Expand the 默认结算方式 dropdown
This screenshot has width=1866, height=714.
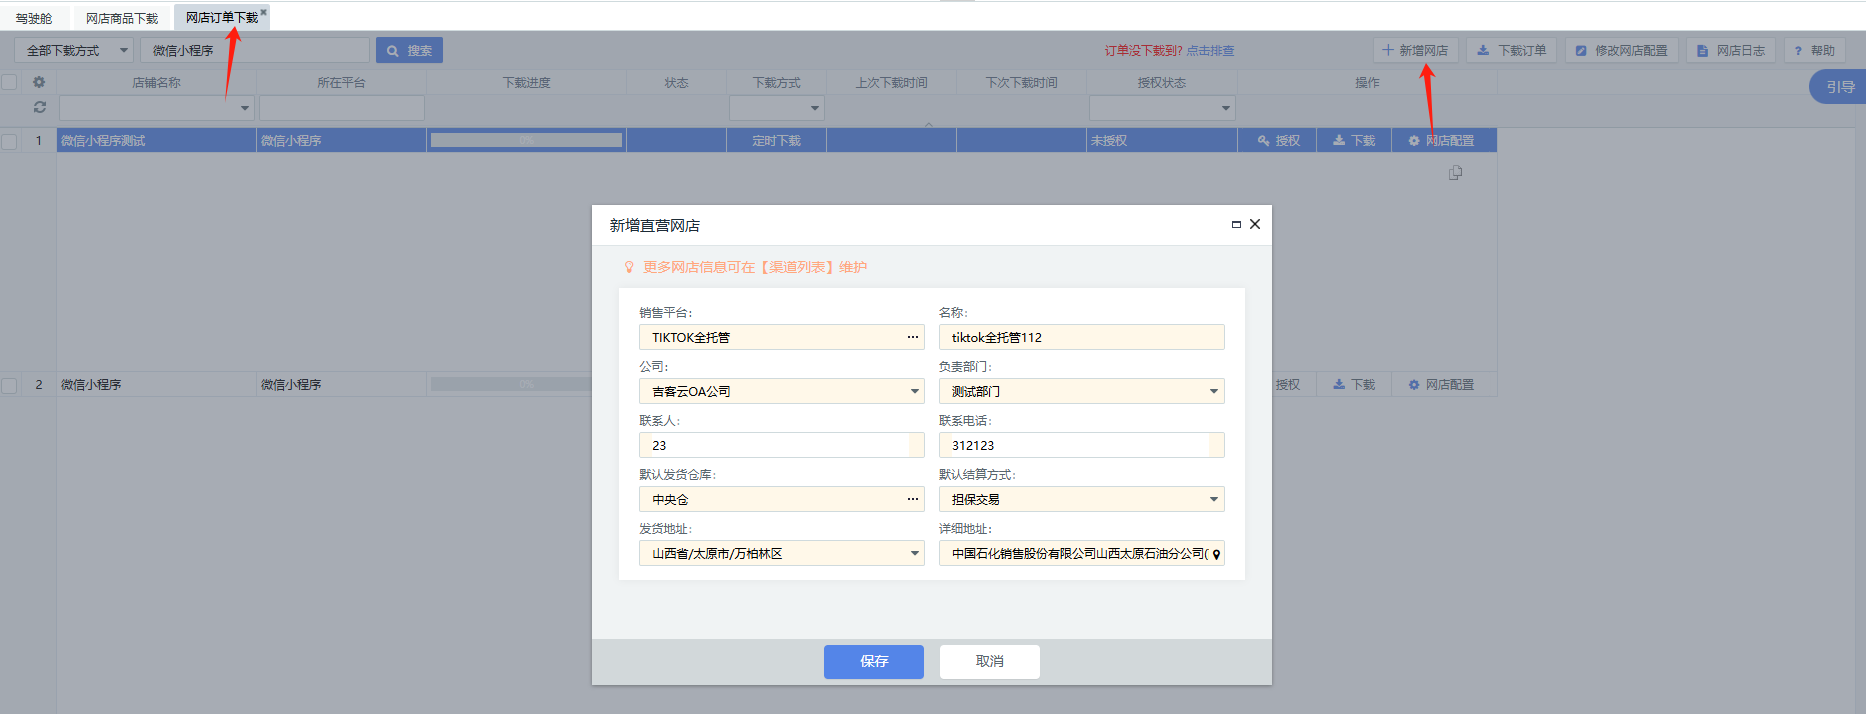pos(1214,499)
